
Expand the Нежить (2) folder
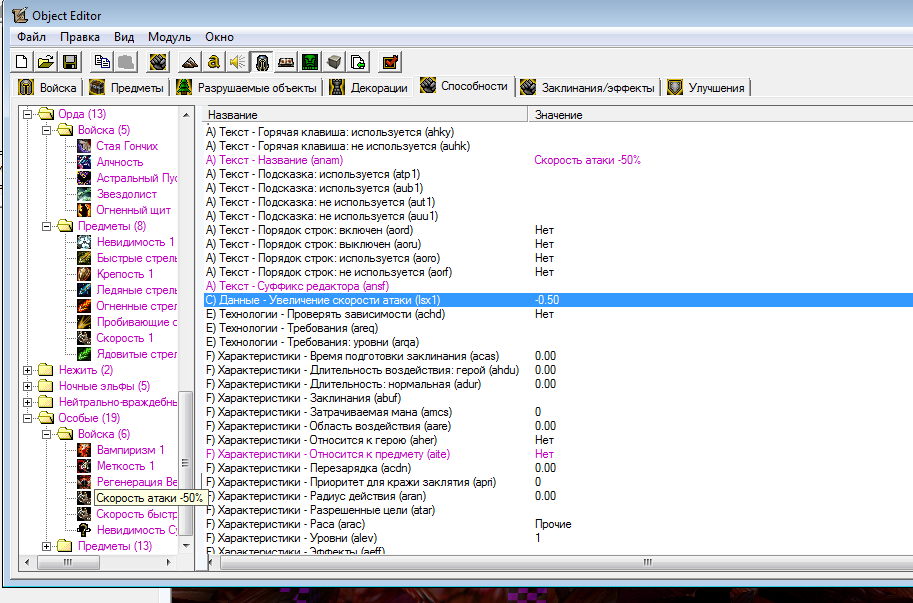point(27,370)
